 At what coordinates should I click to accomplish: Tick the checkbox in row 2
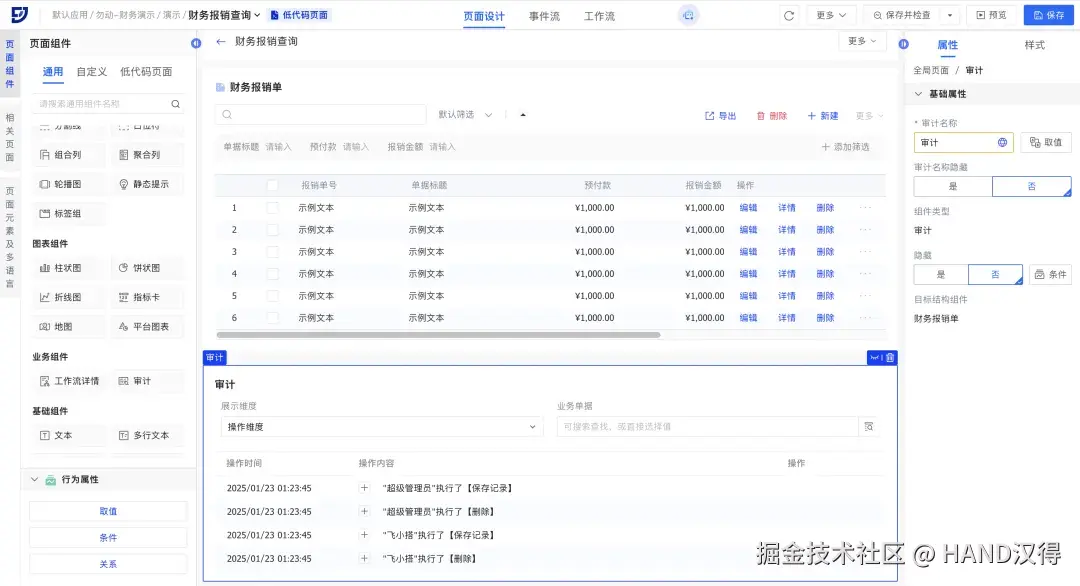273,230
